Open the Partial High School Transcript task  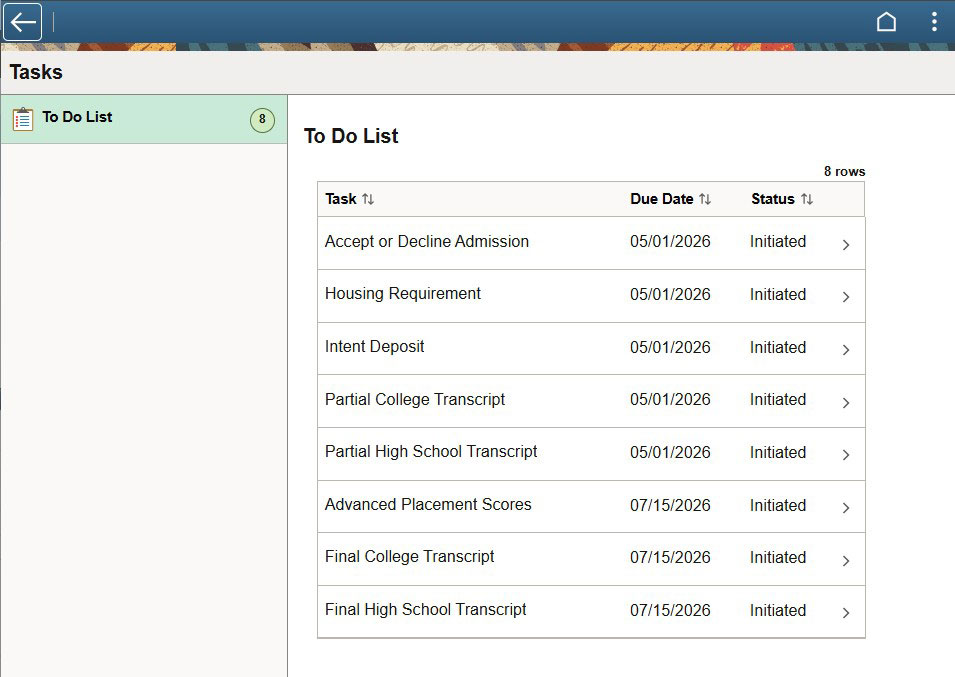pos(431,452)
